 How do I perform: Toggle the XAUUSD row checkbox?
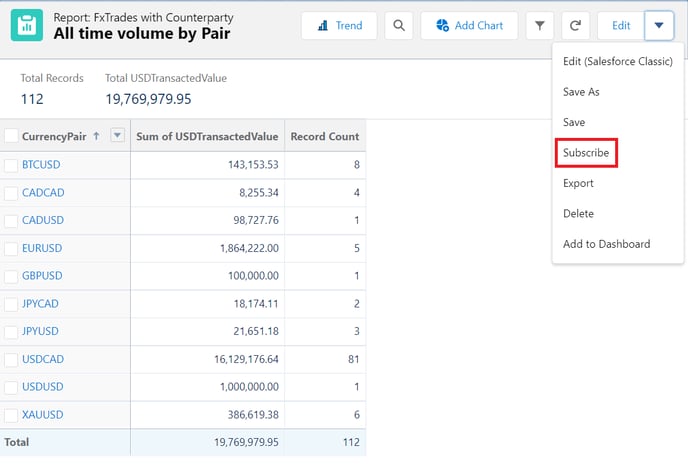tap(11, 414)
